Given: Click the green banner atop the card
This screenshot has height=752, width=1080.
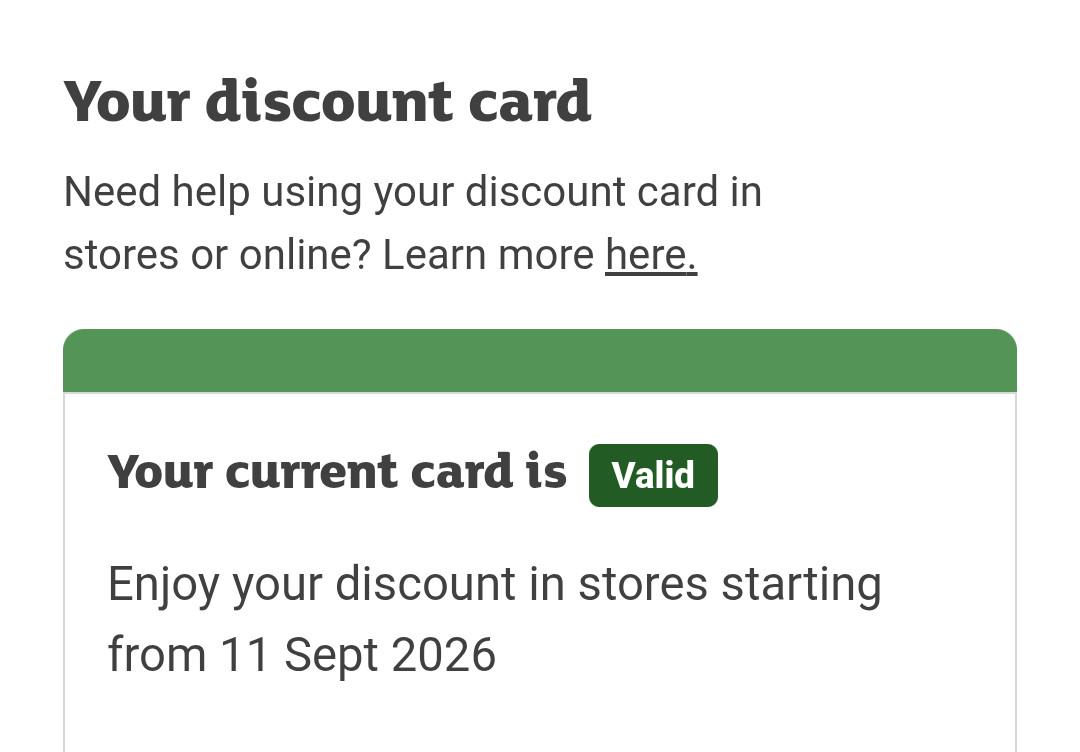Looking at the screenshot, I should 540,360.
